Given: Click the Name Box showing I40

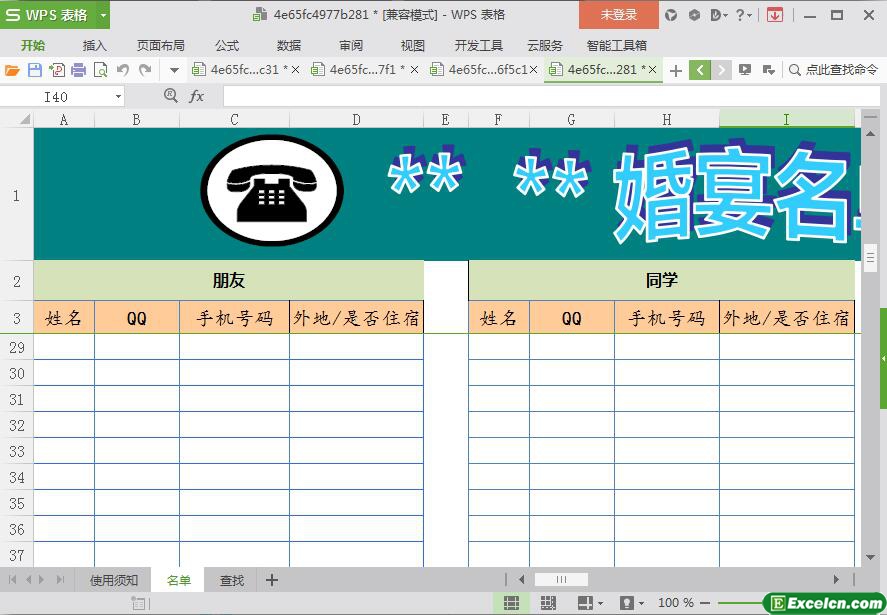Looking at the screenshot, I should coord(55,97).
